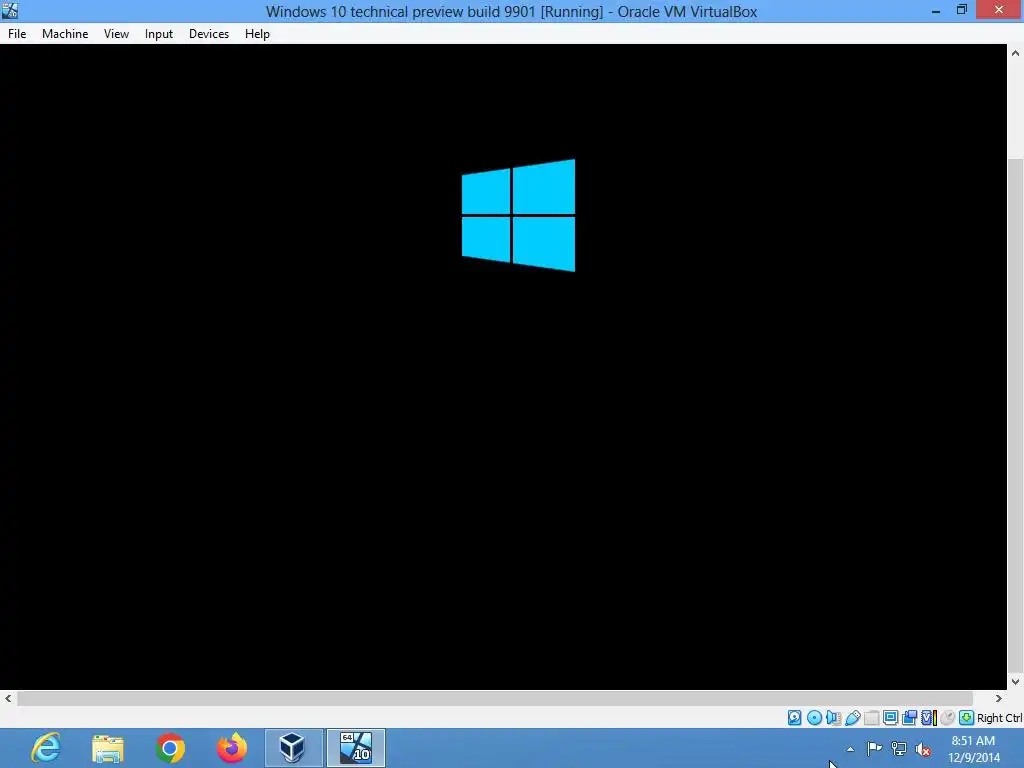1024x768 pixels.
Task: Launch Google Chrome from the taskbar
Action: tap(170, 748)
